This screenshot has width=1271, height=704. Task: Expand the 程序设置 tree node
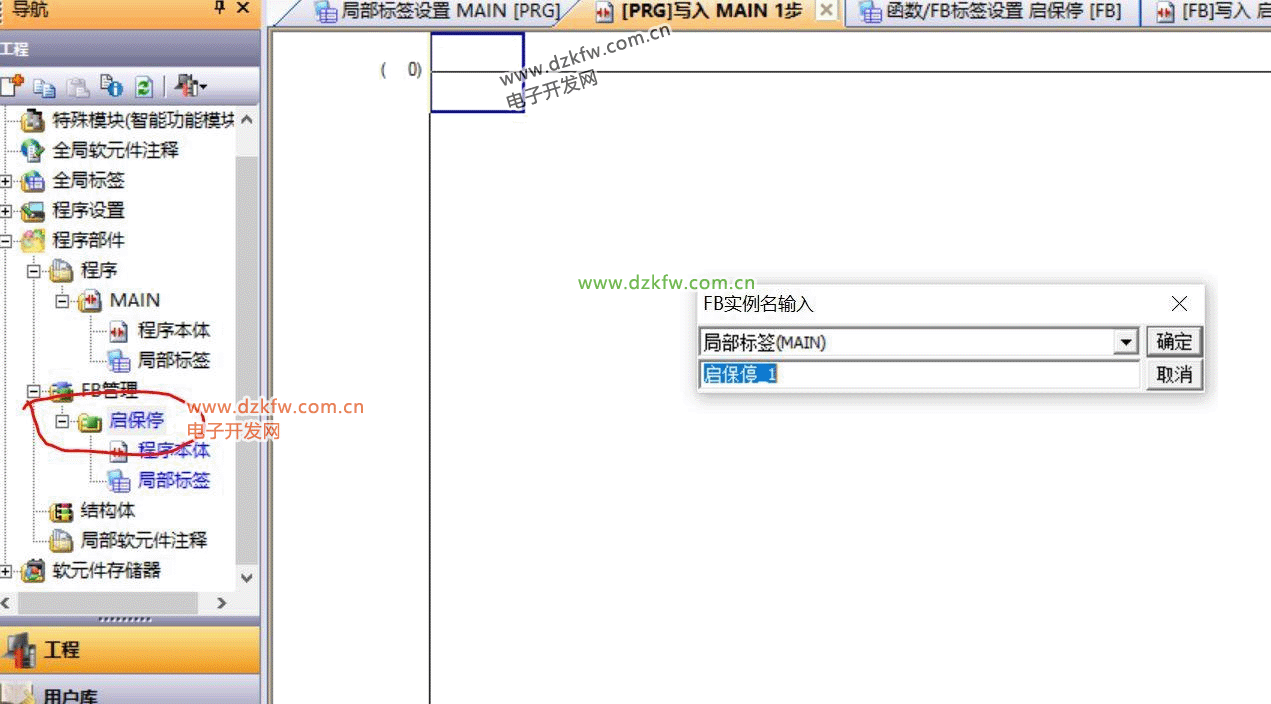point(6,211)
